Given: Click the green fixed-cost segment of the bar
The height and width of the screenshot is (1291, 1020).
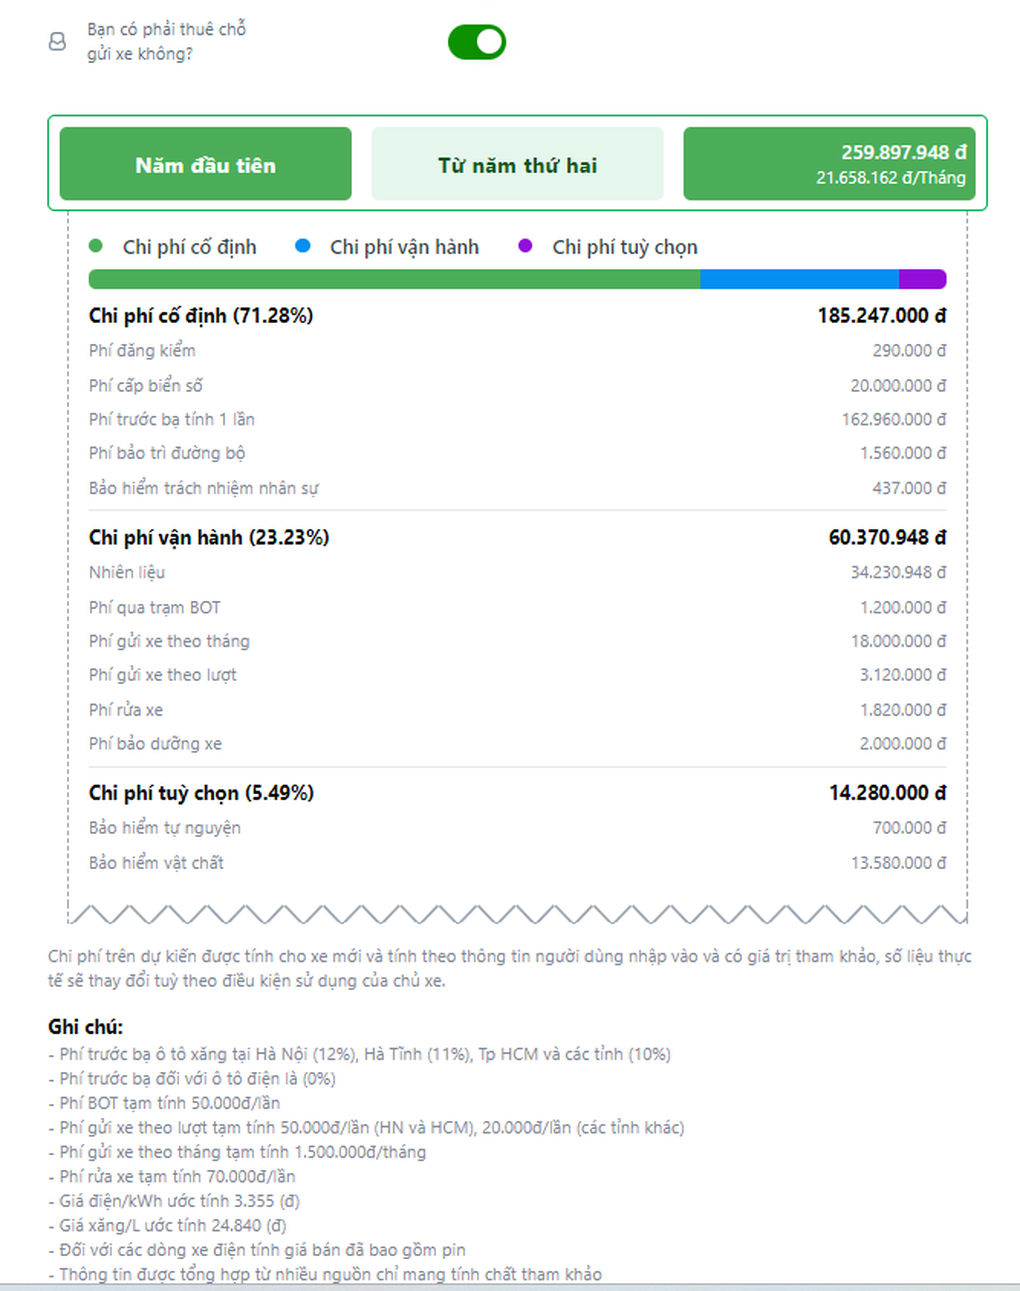Looking at the screenshot, I should tap(394, 280).
